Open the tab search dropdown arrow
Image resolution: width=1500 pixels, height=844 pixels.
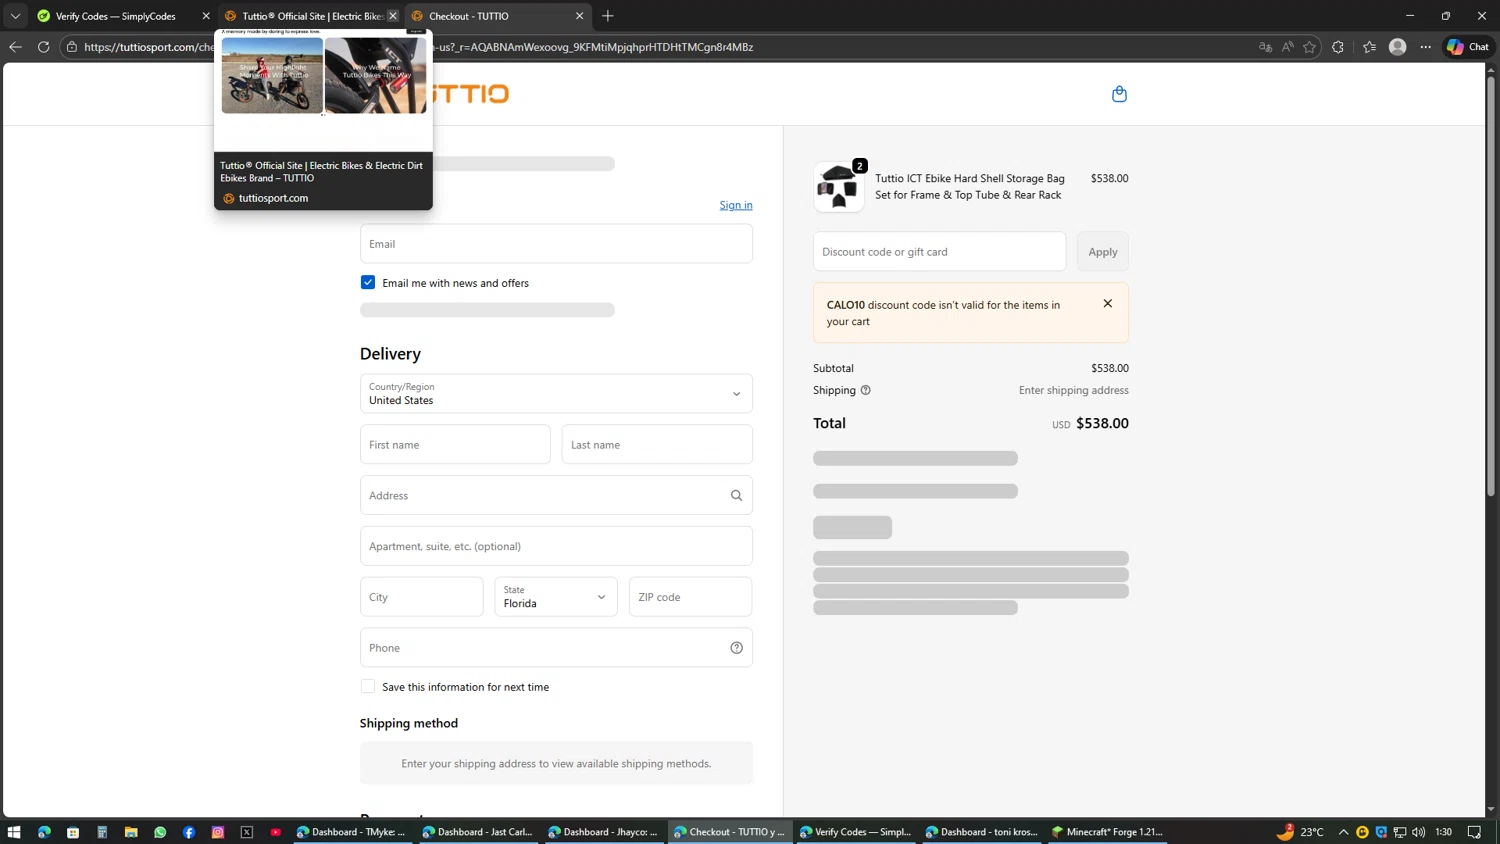click(x=15, y=16)
